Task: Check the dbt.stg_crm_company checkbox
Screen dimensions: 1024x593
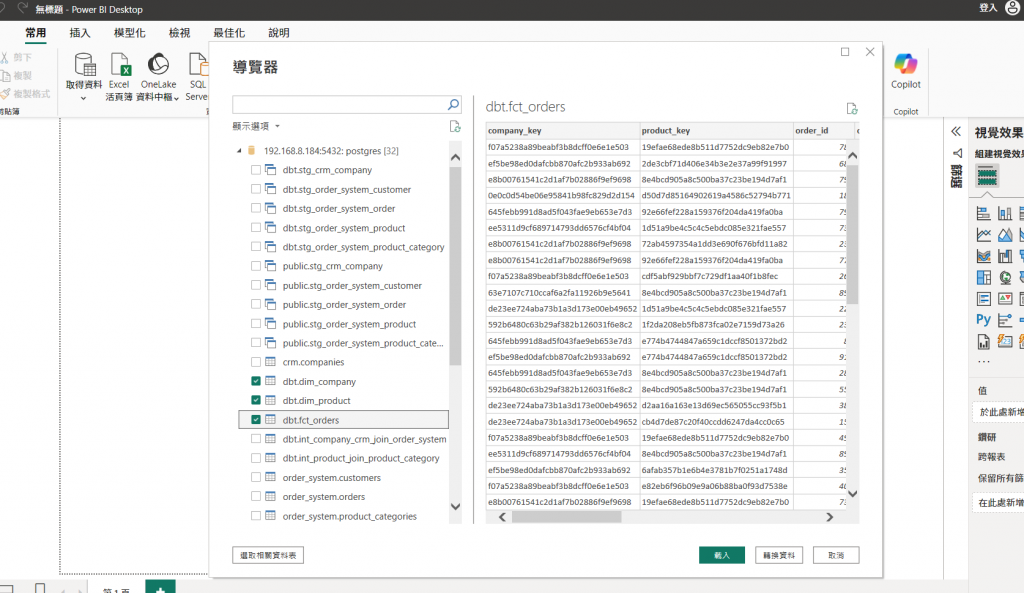Action: click(x=256, y=170)
